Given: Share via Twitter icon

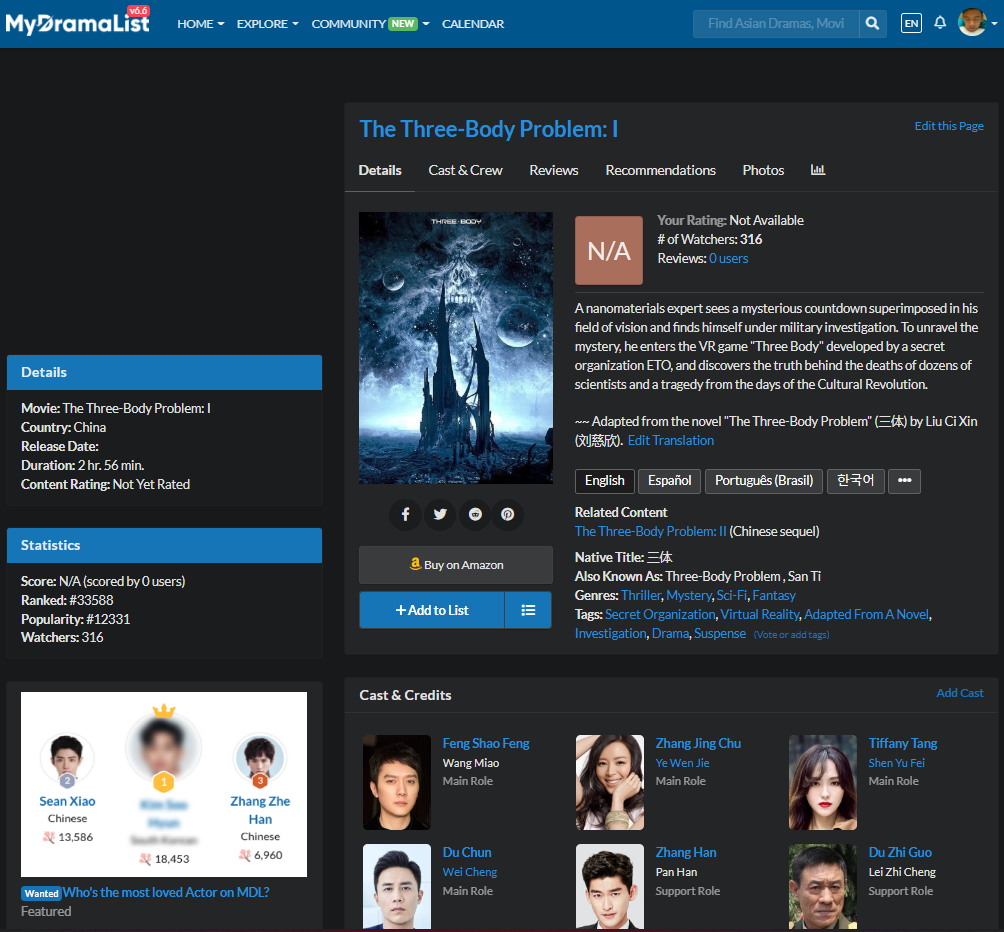Looking at the screenshot, I should [439, 514].
